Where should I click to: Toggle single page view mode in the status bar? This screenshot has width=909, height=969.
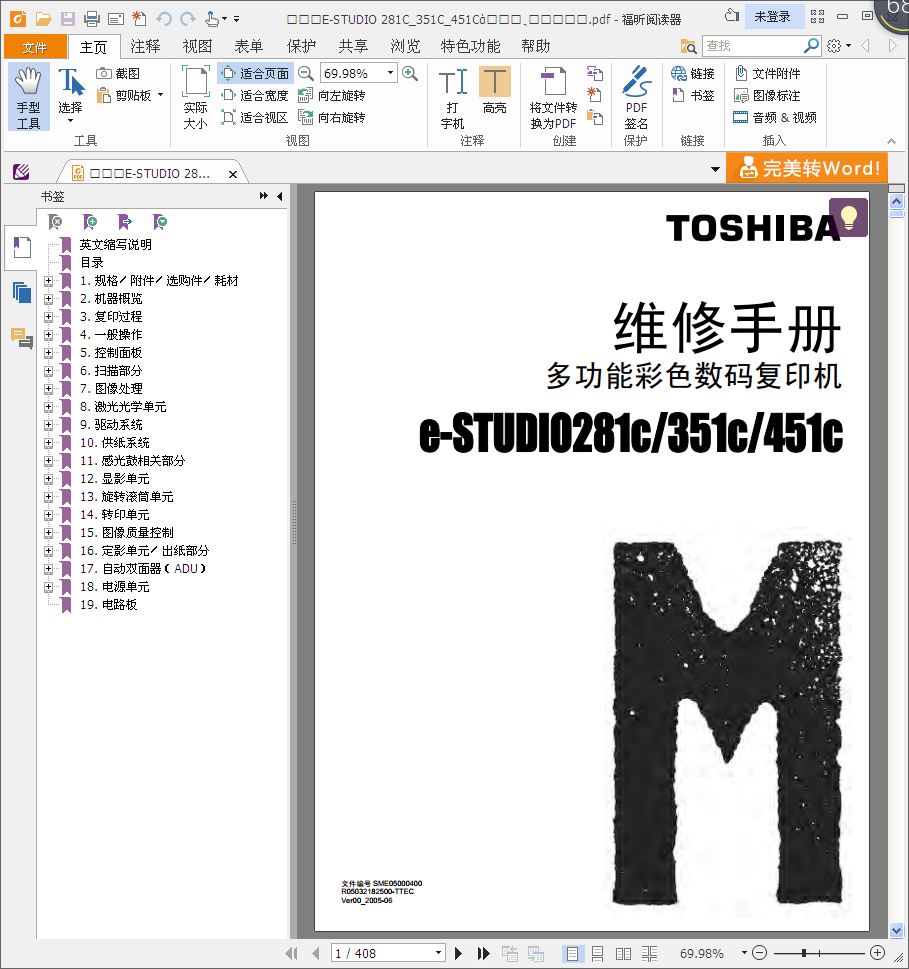coord(572,954)
